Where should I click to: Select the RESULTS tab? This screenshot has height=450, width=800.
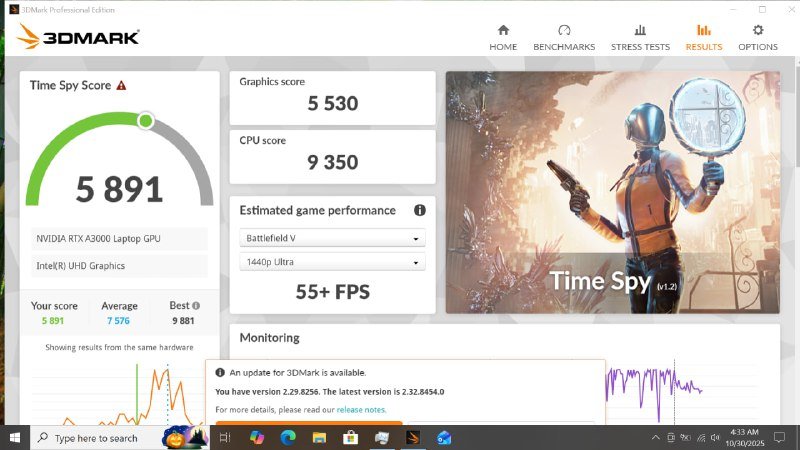(704, 38)
